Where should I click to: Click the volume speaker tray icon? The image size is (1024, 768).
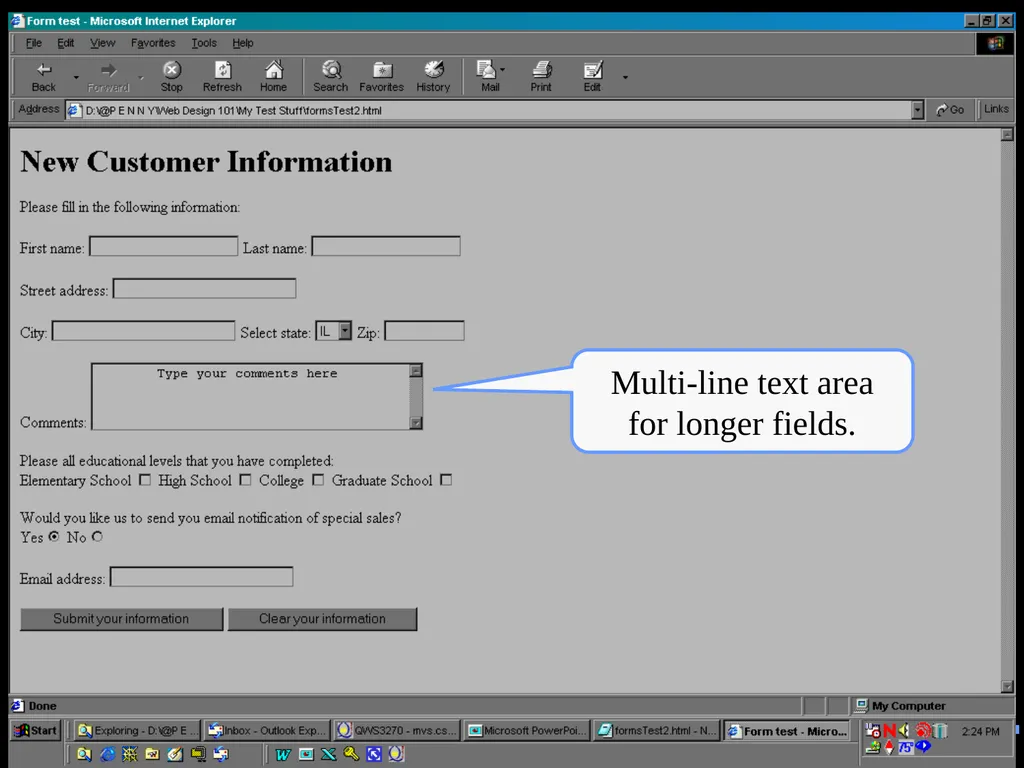coord(904,731)
